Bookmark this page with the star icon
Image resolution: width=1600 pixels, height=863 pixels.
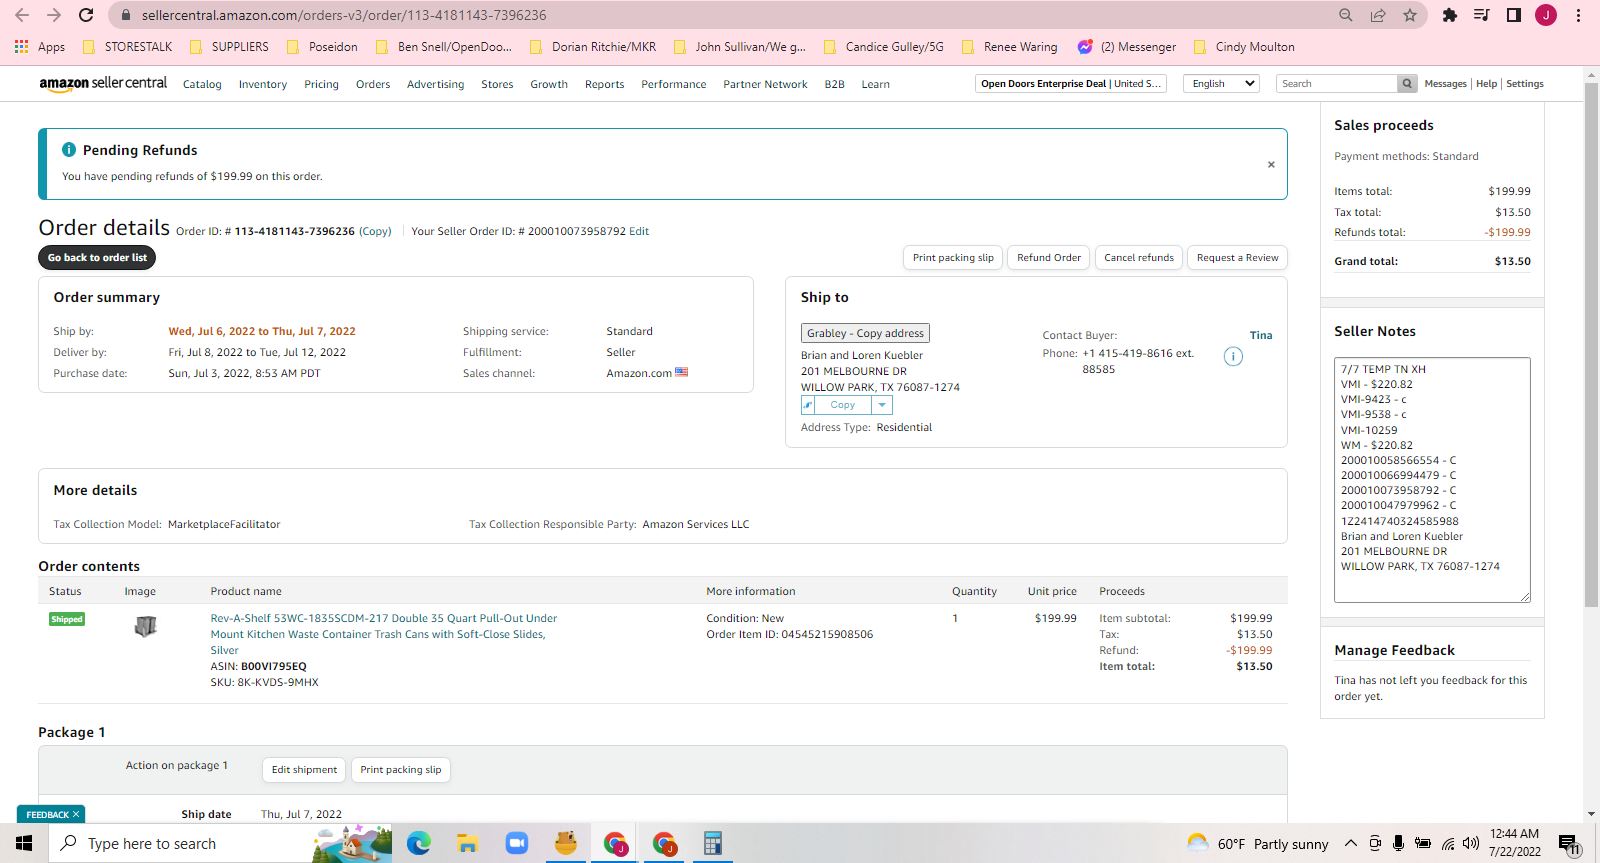coord(1410,15)
